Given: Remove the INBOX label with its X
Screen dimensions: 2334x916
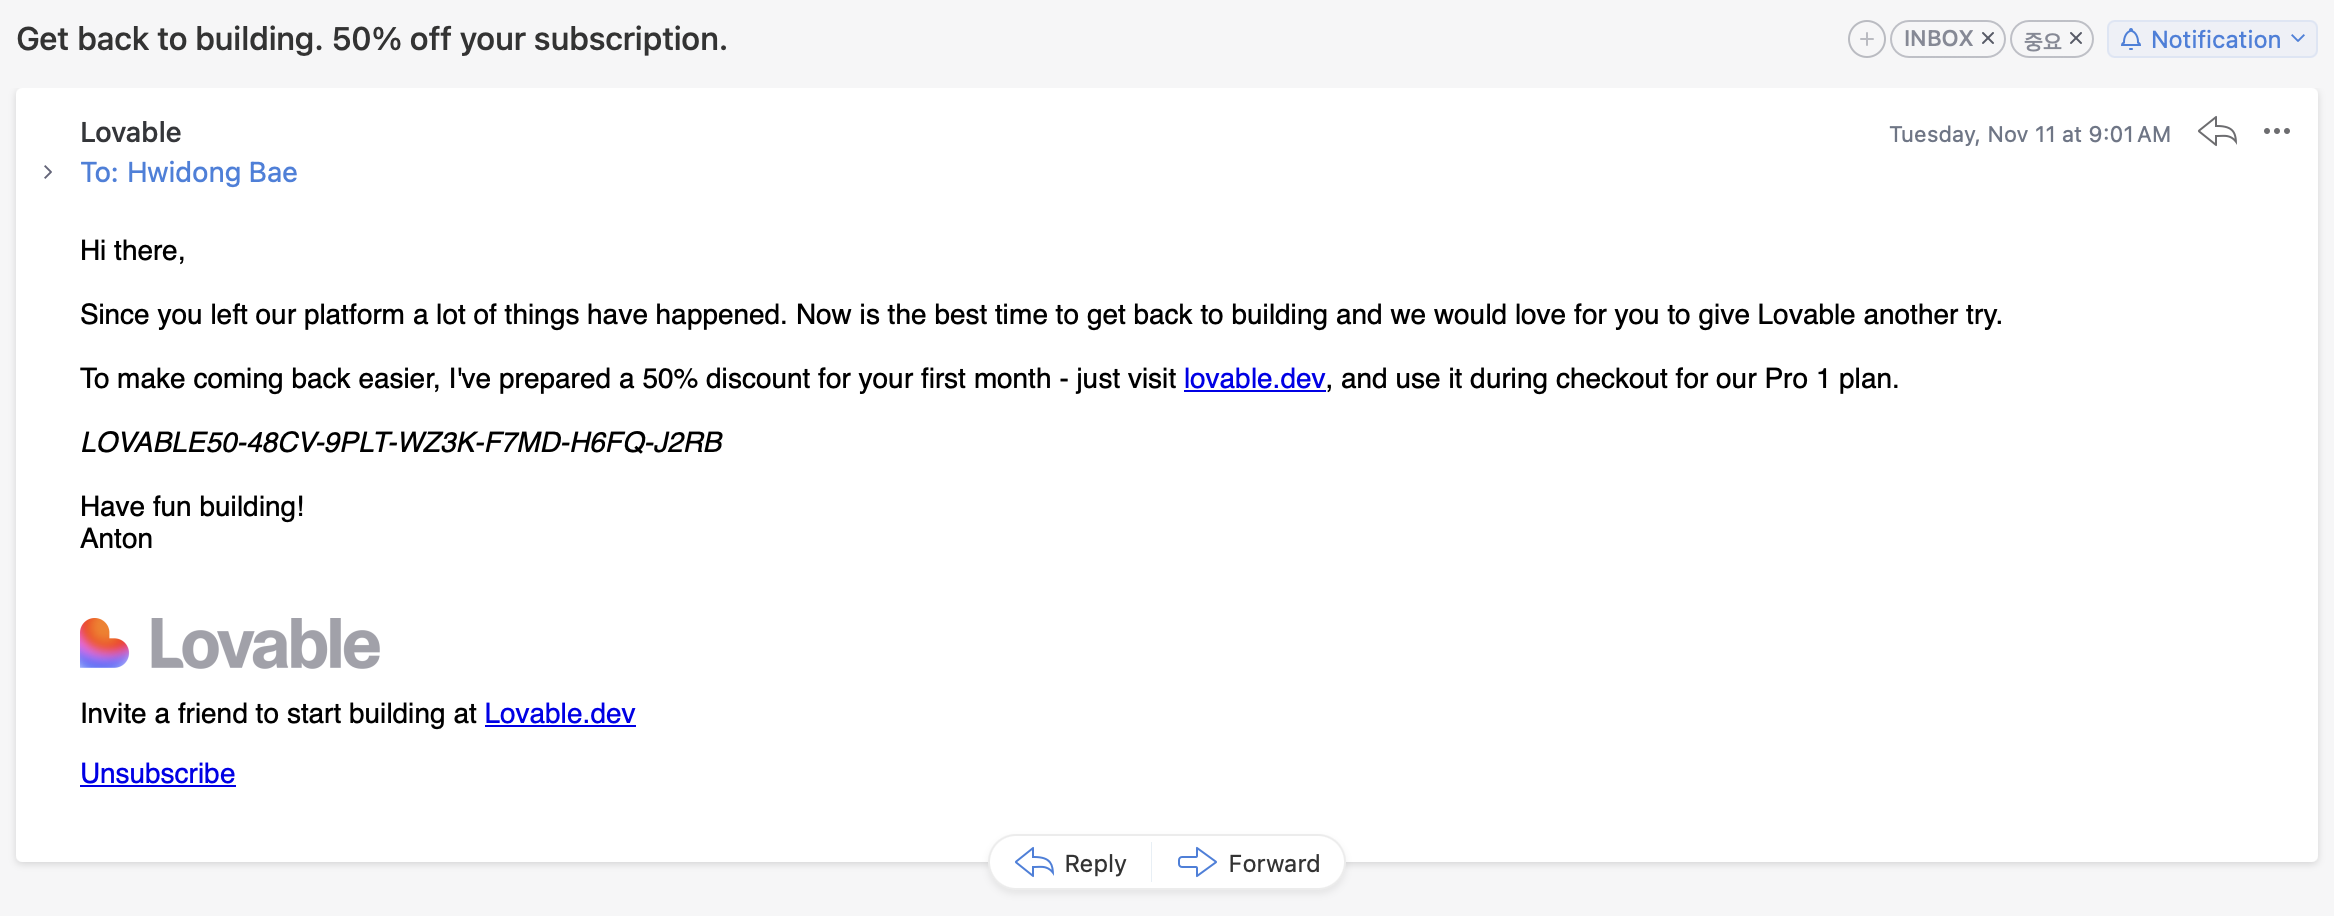Looking at the screenshot, I should [x=1988, y=39].
